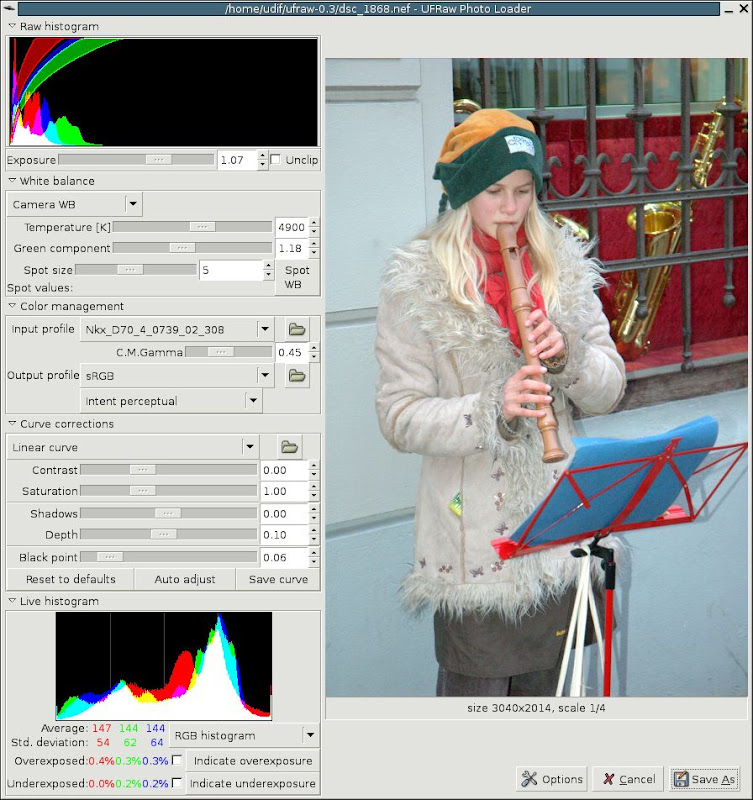Click the Raw histogram graph
The width and height of the screenshot is (753, 800).
(164, 92)
